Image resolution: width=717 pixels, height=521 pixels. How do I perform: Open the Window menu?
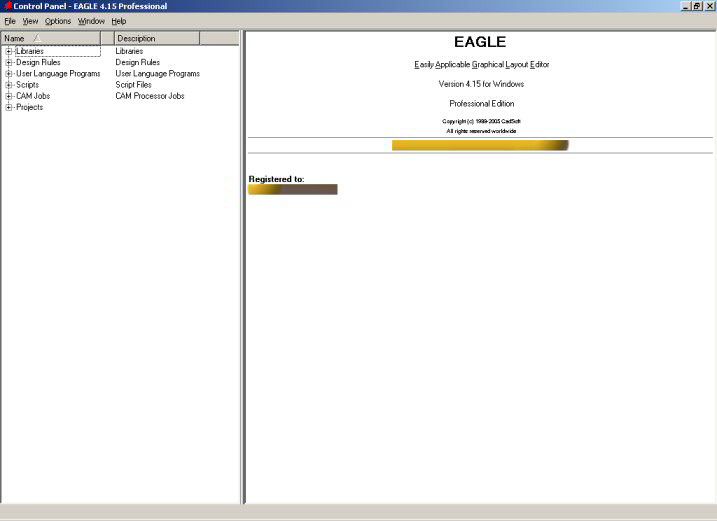91,21
